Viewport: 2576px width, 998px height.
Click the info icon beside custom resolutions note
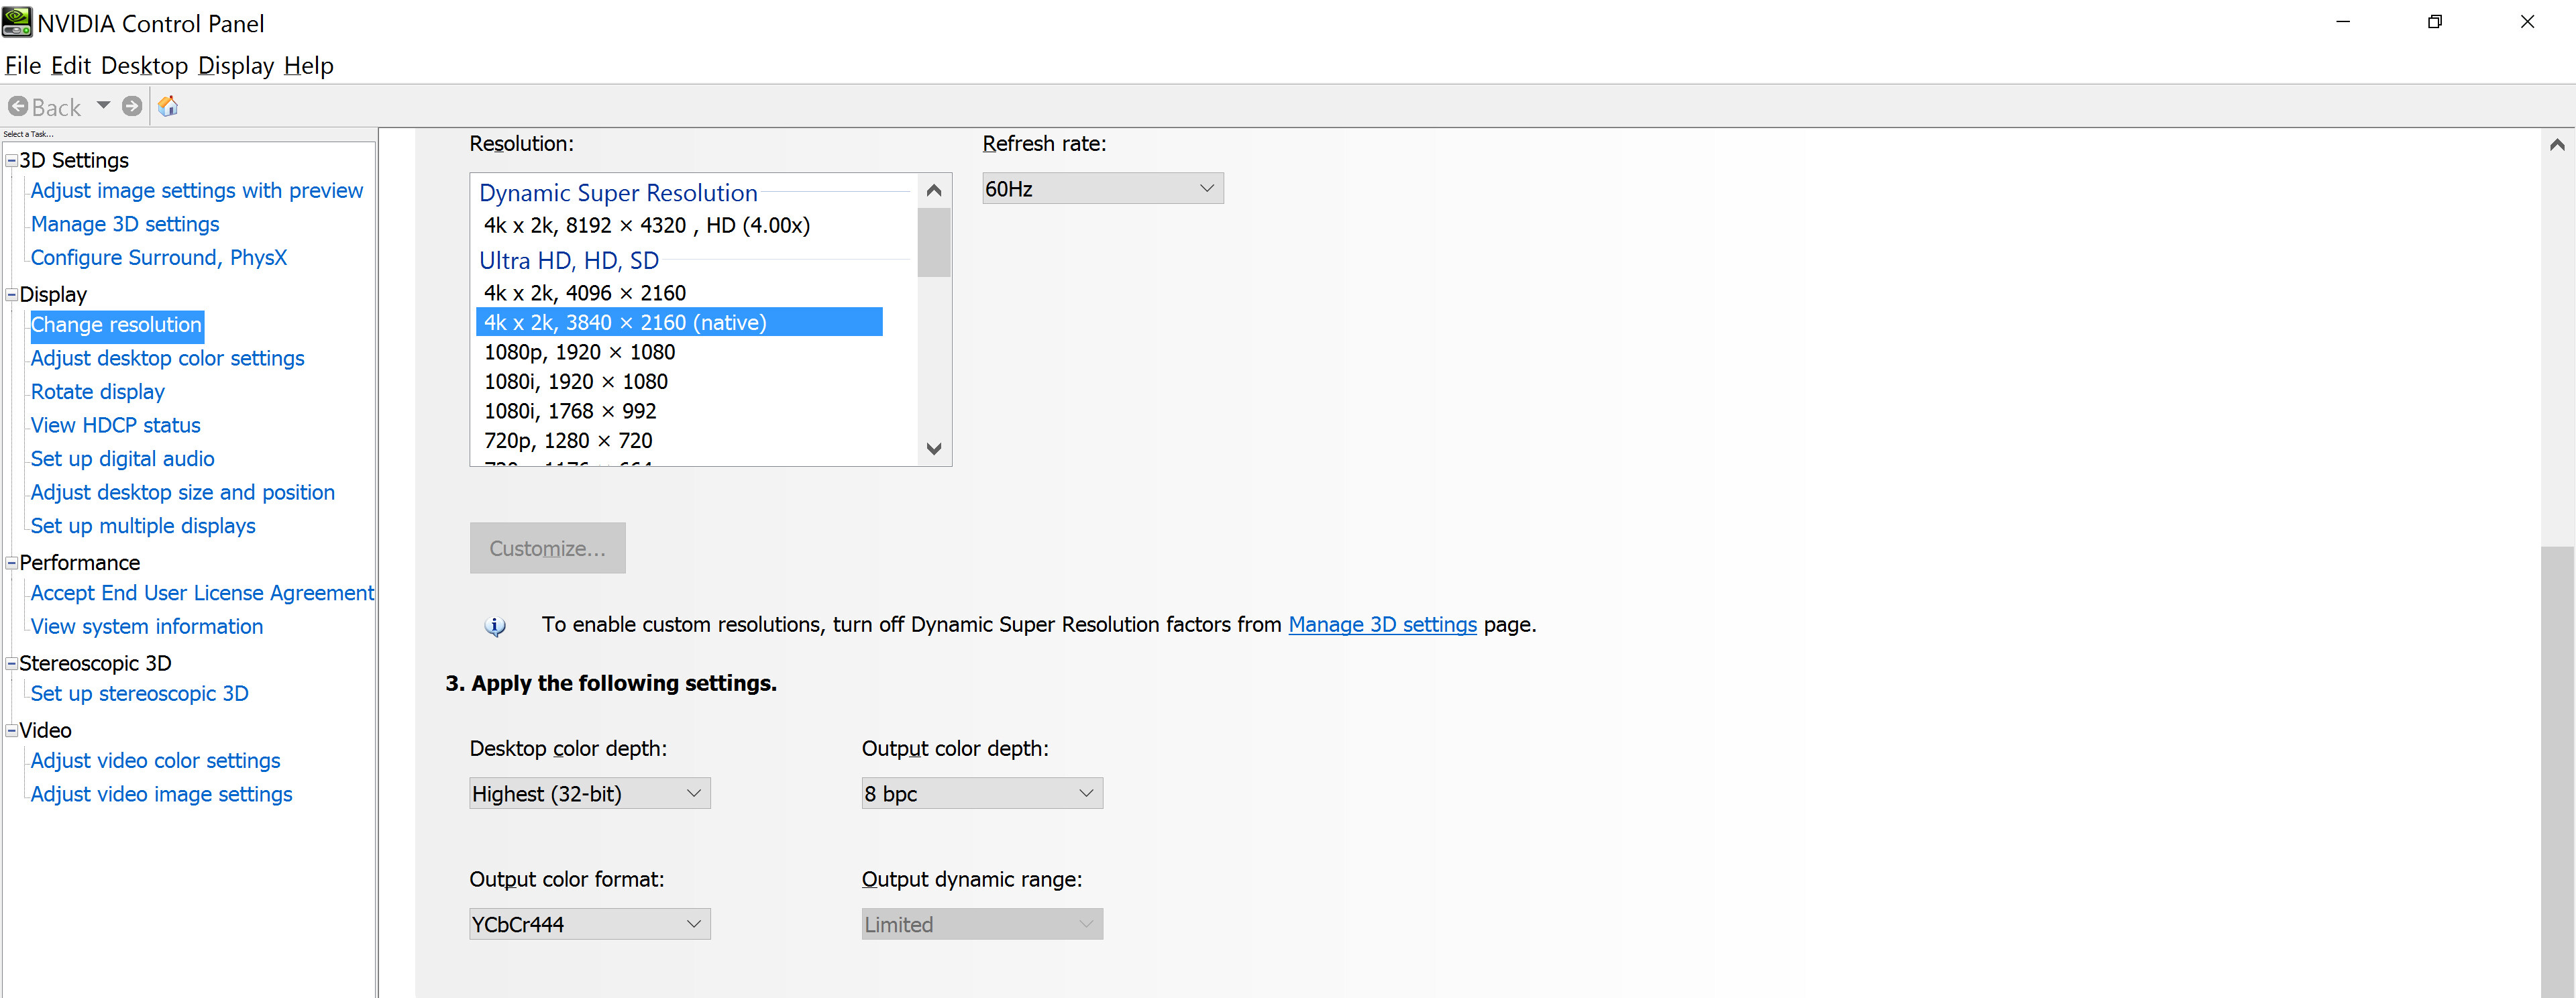tap(495, 626)
